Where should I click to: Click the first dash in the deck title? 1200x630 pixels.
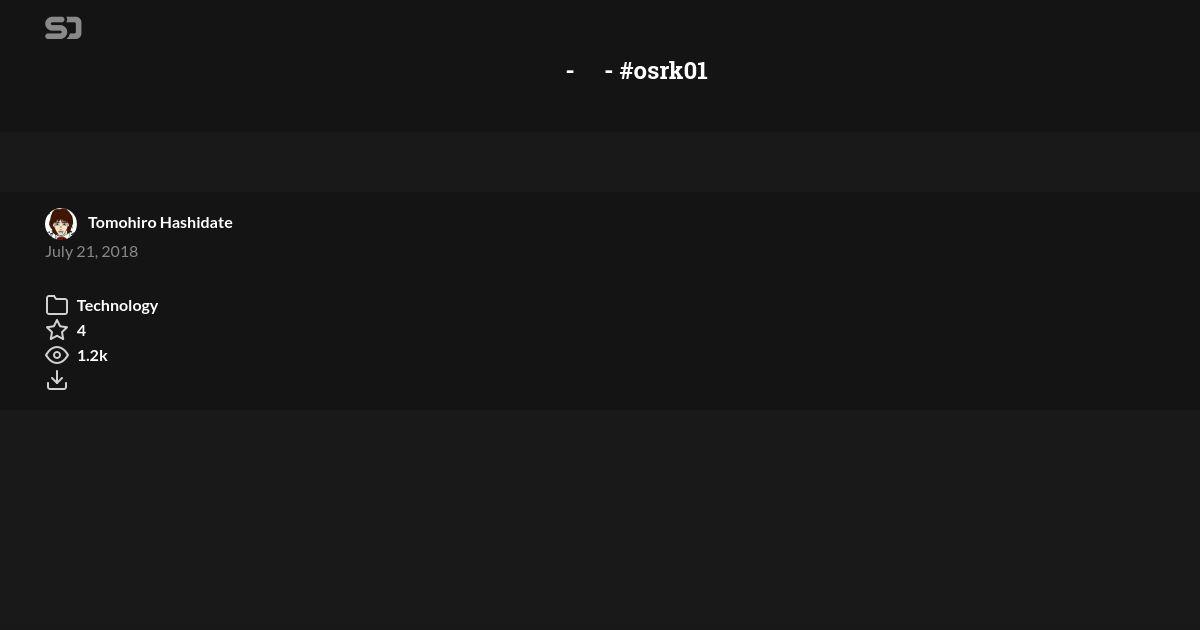[x=570, y=70]
